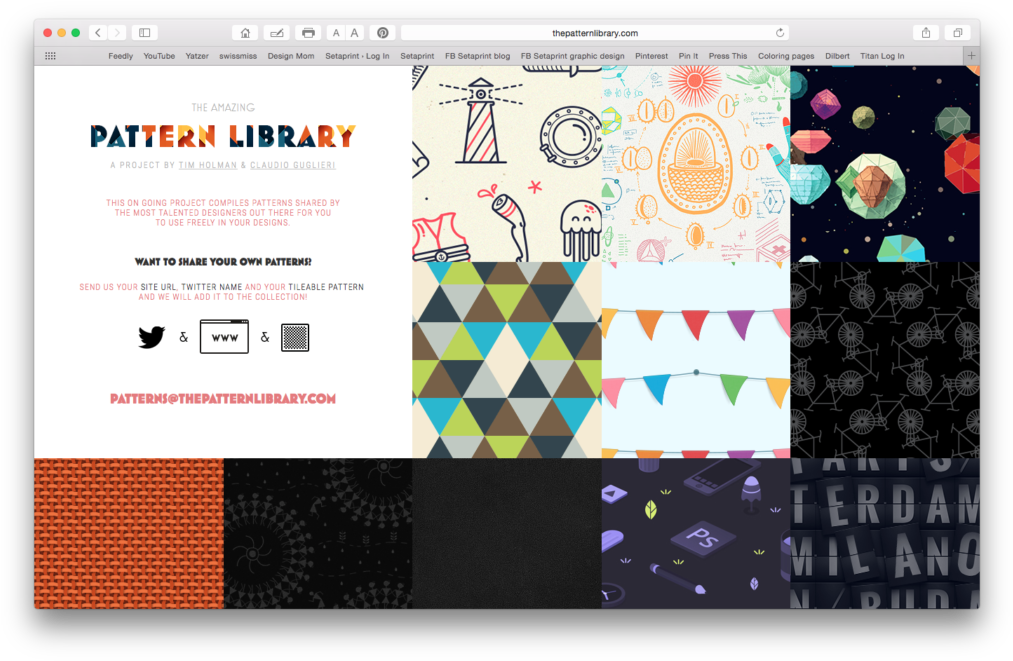The image size is (1013, 661).
Task: Decrease text size with the small A
Action: (x=337, y=31)
